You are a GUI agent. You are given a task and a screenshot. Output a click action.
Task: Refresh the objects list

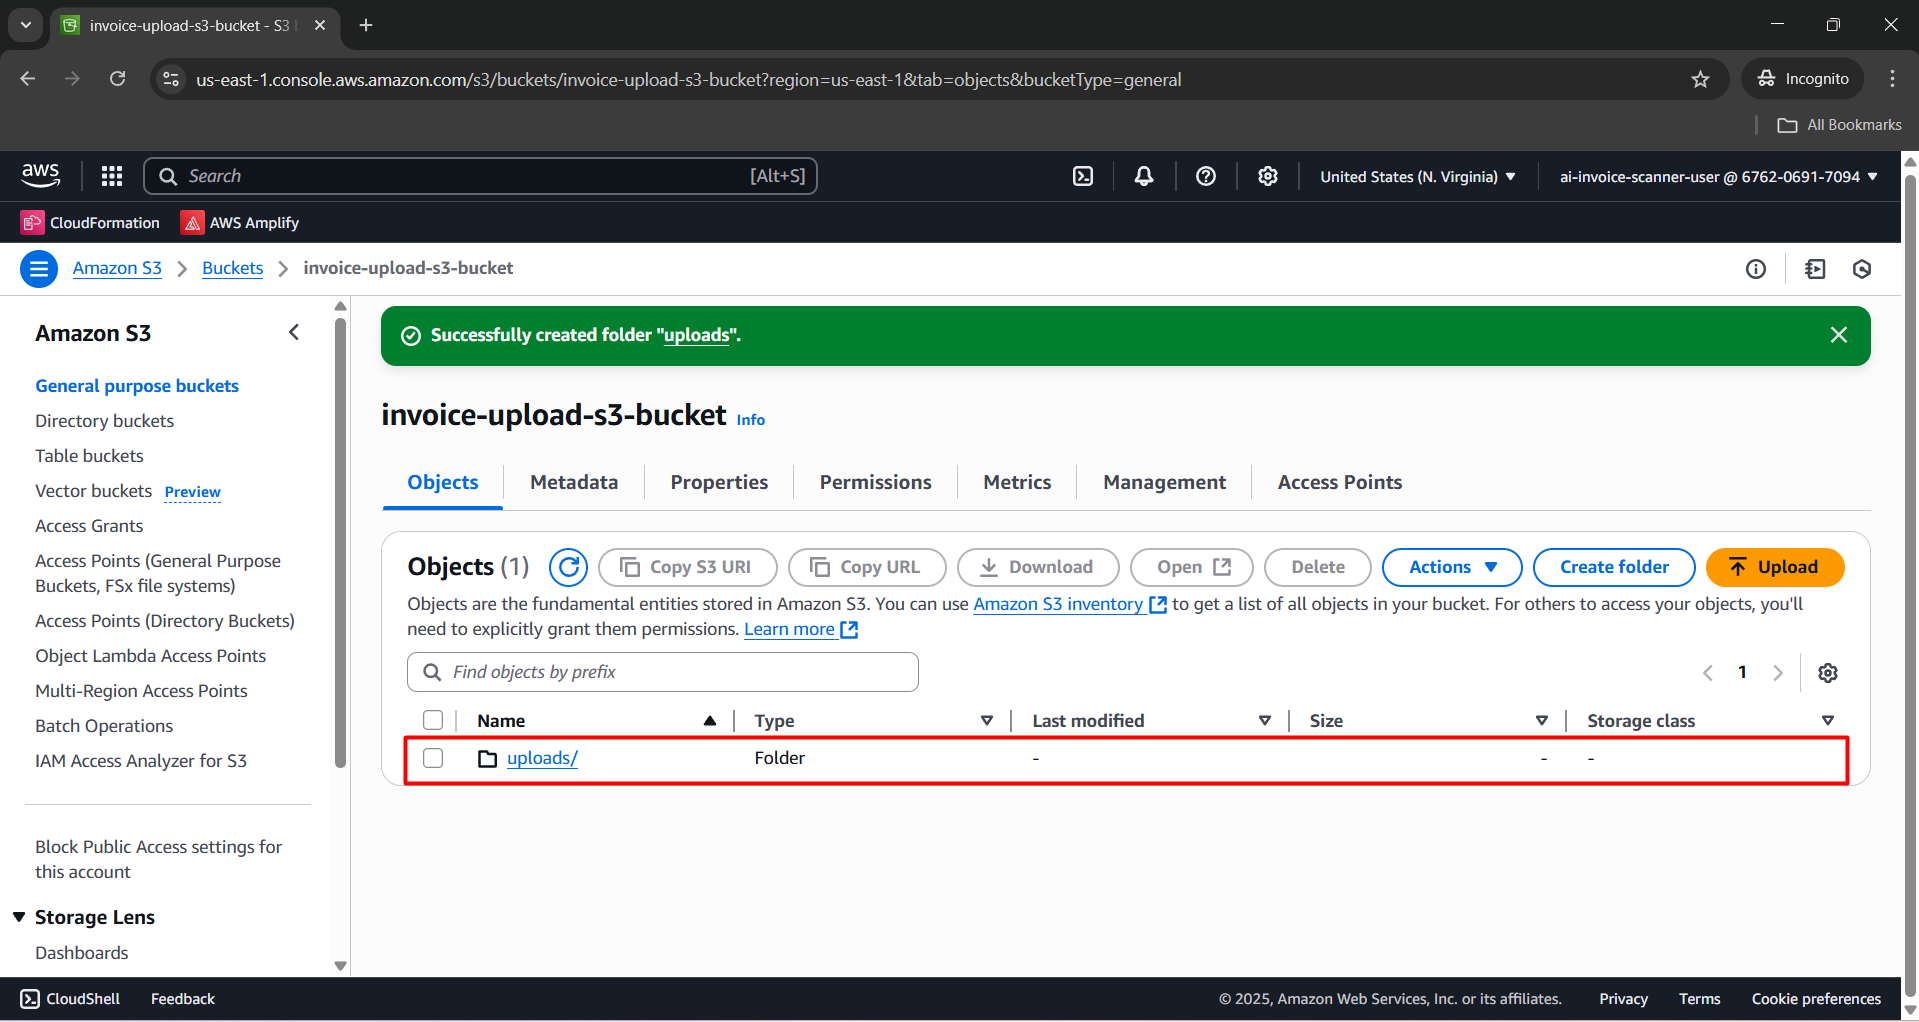[x=568, y=567]
